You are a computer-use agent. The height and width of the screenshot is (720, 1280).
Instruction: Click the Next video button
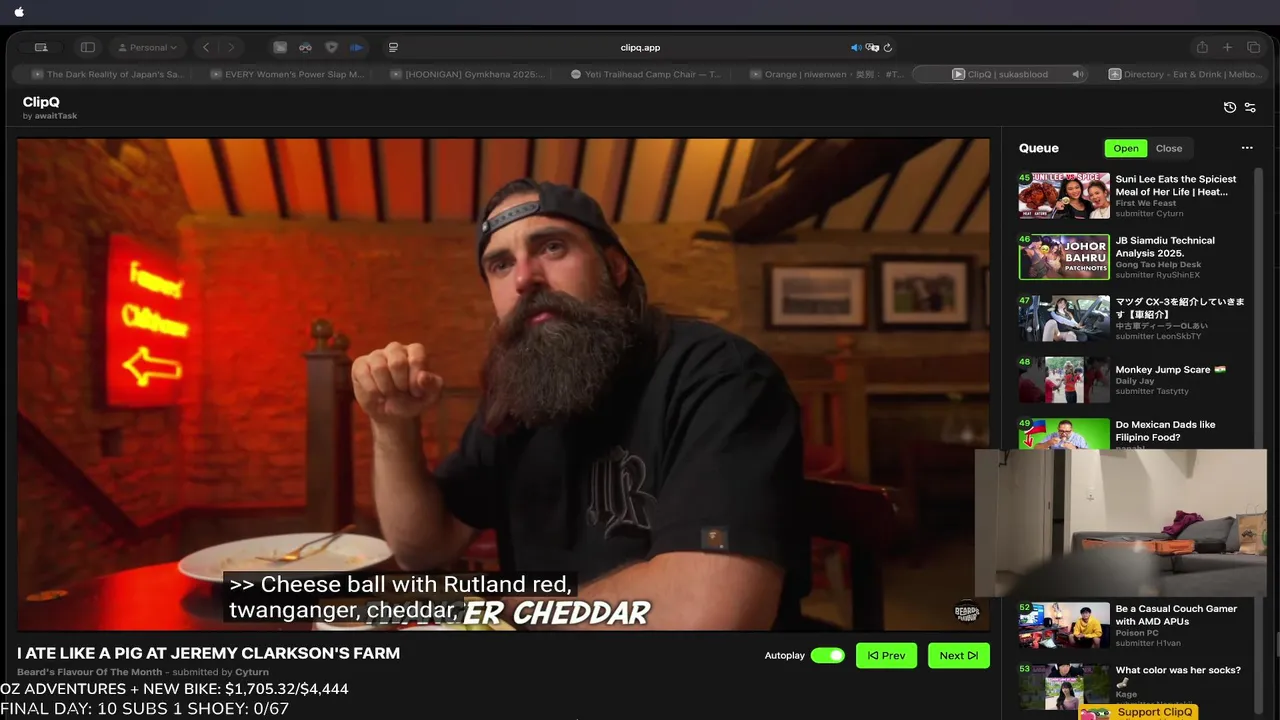click(958, 655)
